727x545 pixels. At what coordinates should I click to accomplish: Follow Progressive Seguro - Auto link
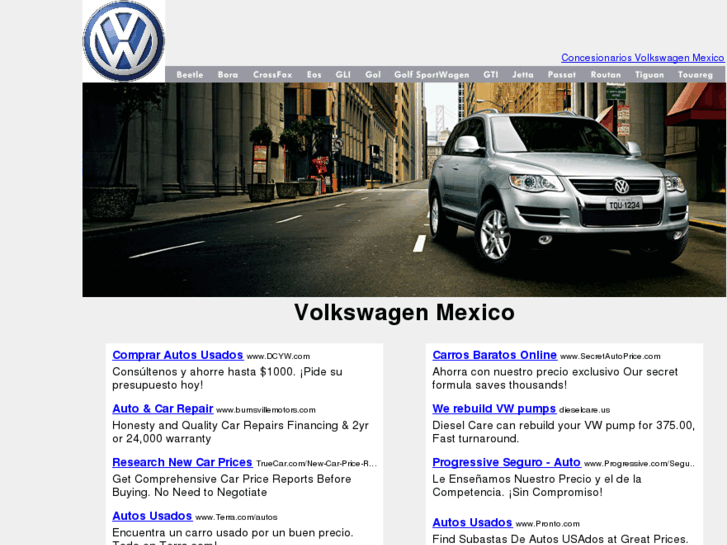506,462
